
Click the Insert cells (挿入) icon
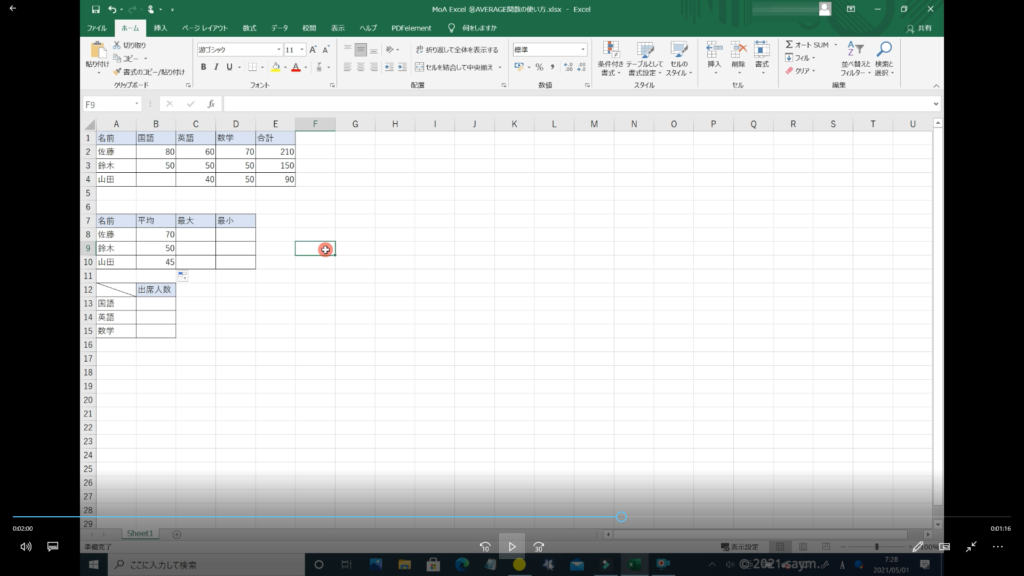pos(714,51)
